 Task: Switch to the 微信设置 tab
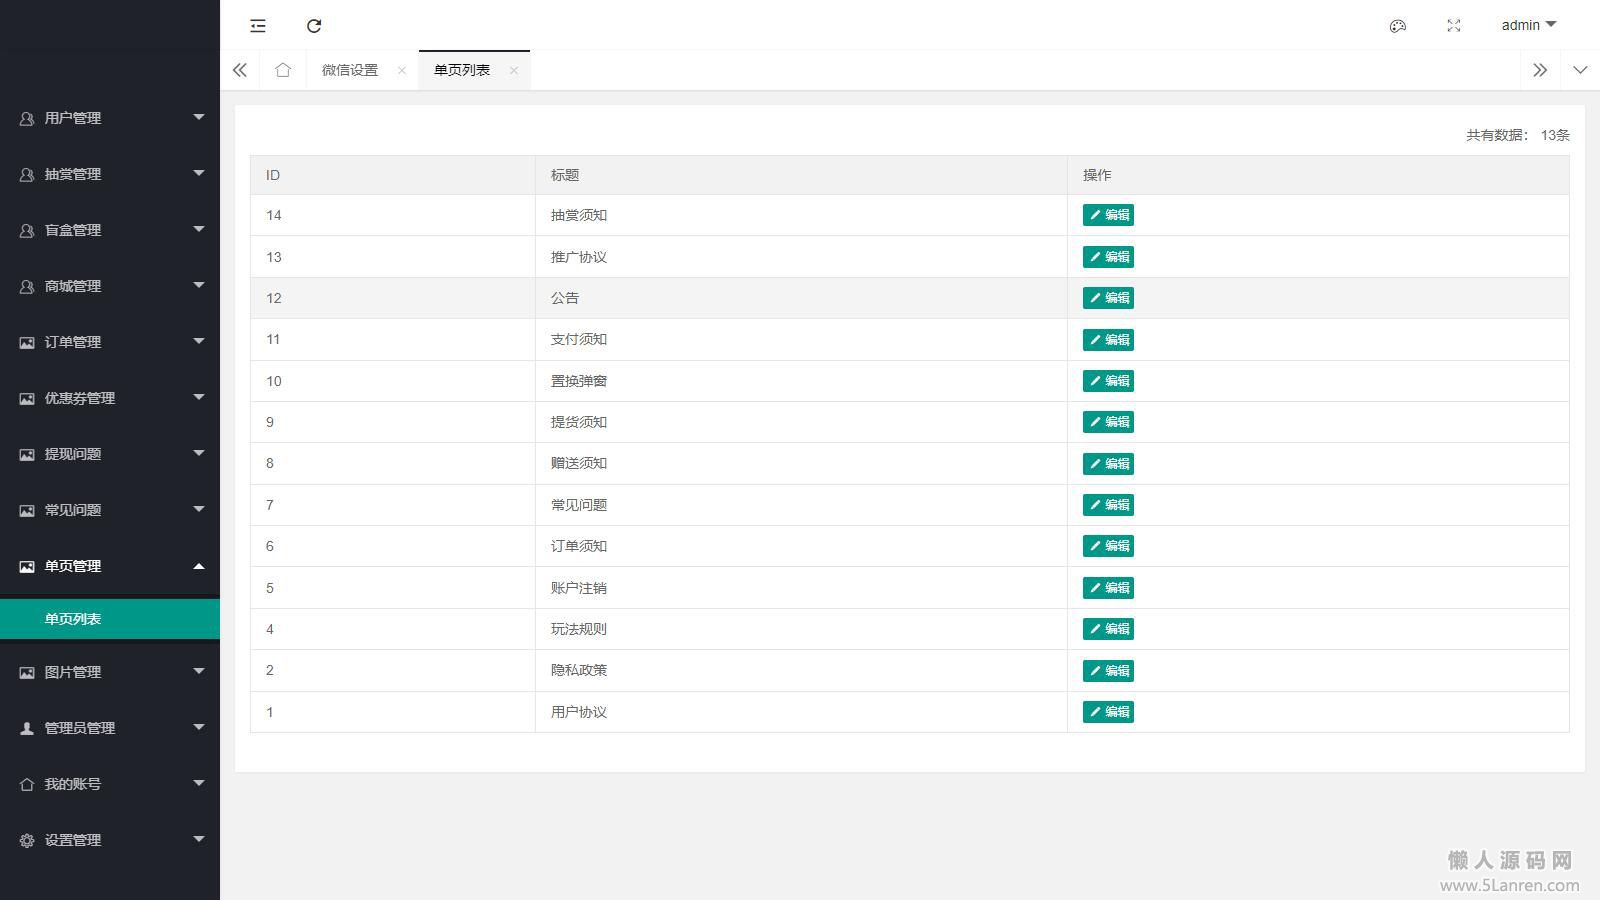tap(350, 70)
